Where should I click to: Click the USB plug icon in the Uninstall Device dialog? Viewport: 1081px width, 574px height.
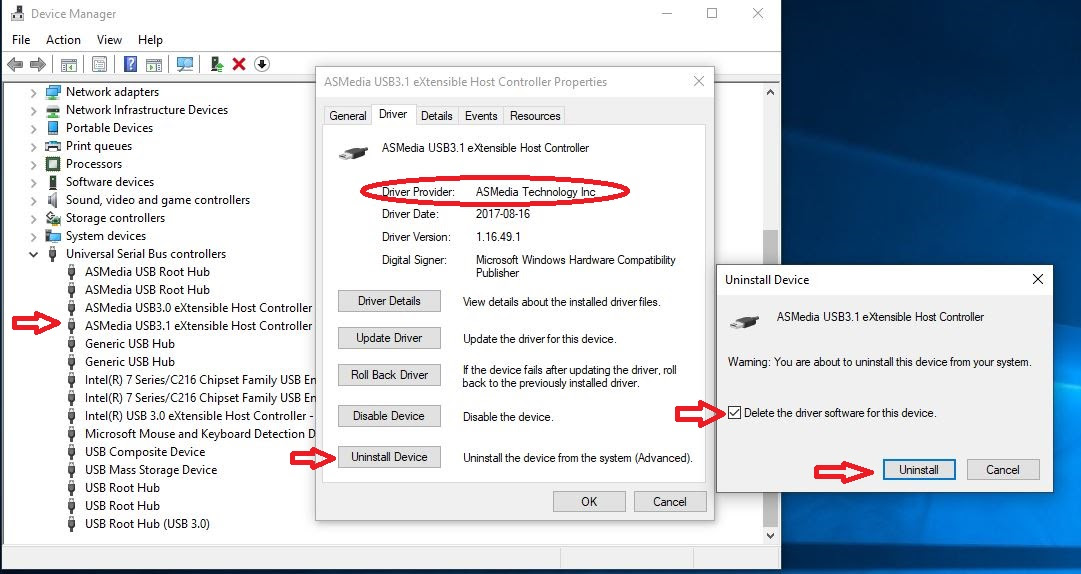745,322
